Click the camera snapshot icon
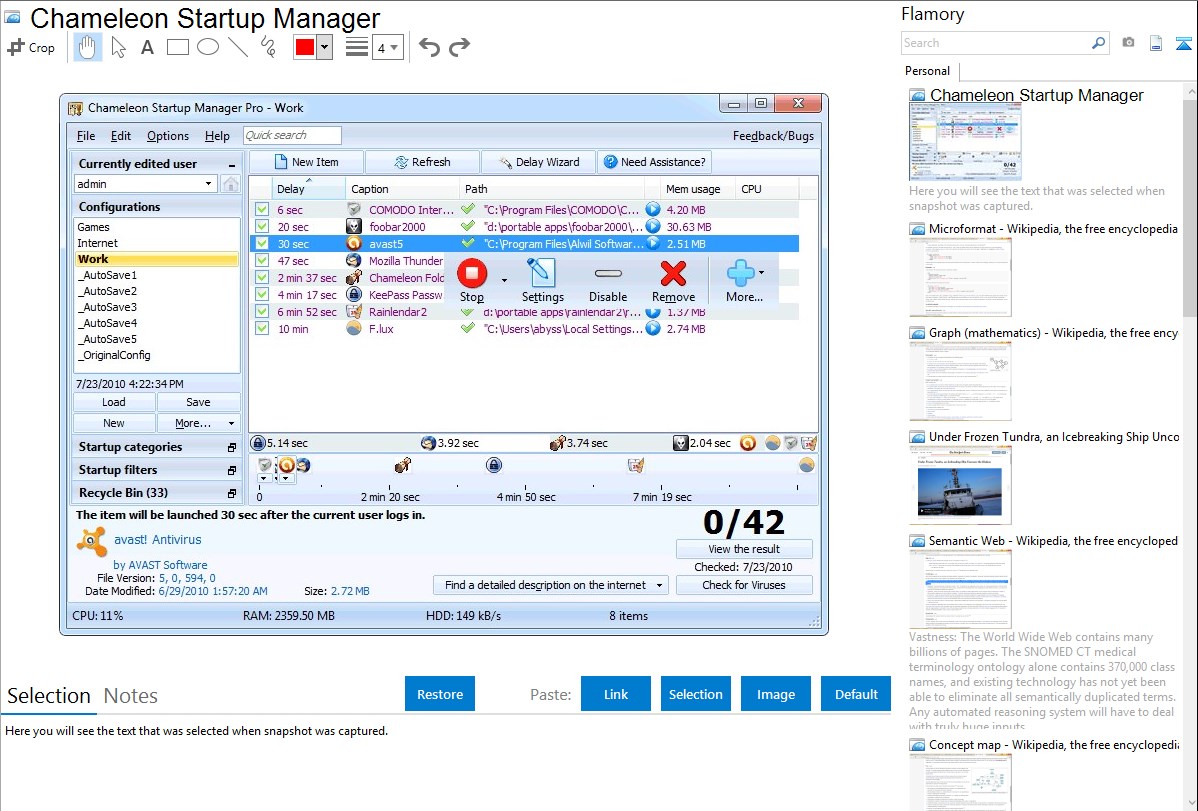 tap(1128, 43)
